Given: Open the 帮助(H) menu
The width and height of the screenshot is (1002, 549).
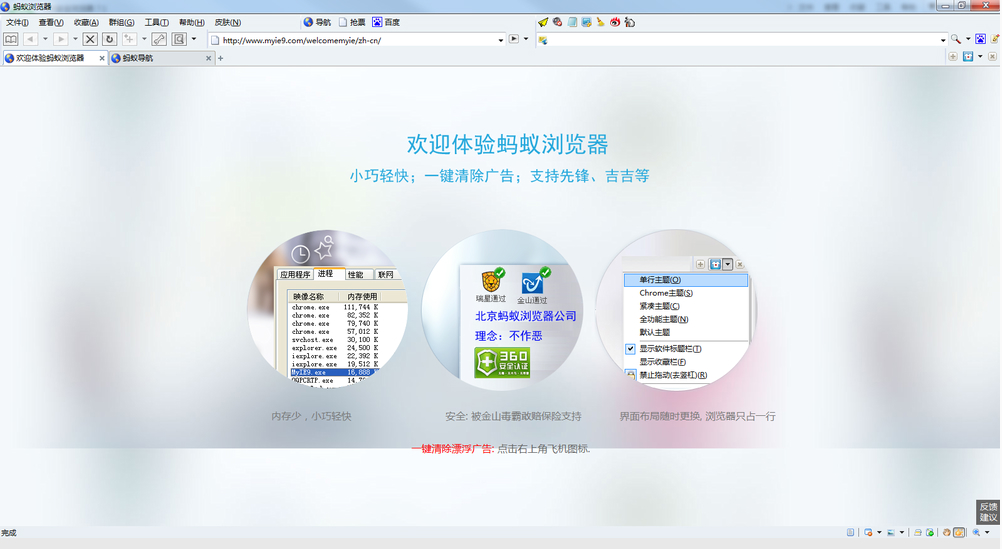Looking at the screenshot, I should pos(192,22).
